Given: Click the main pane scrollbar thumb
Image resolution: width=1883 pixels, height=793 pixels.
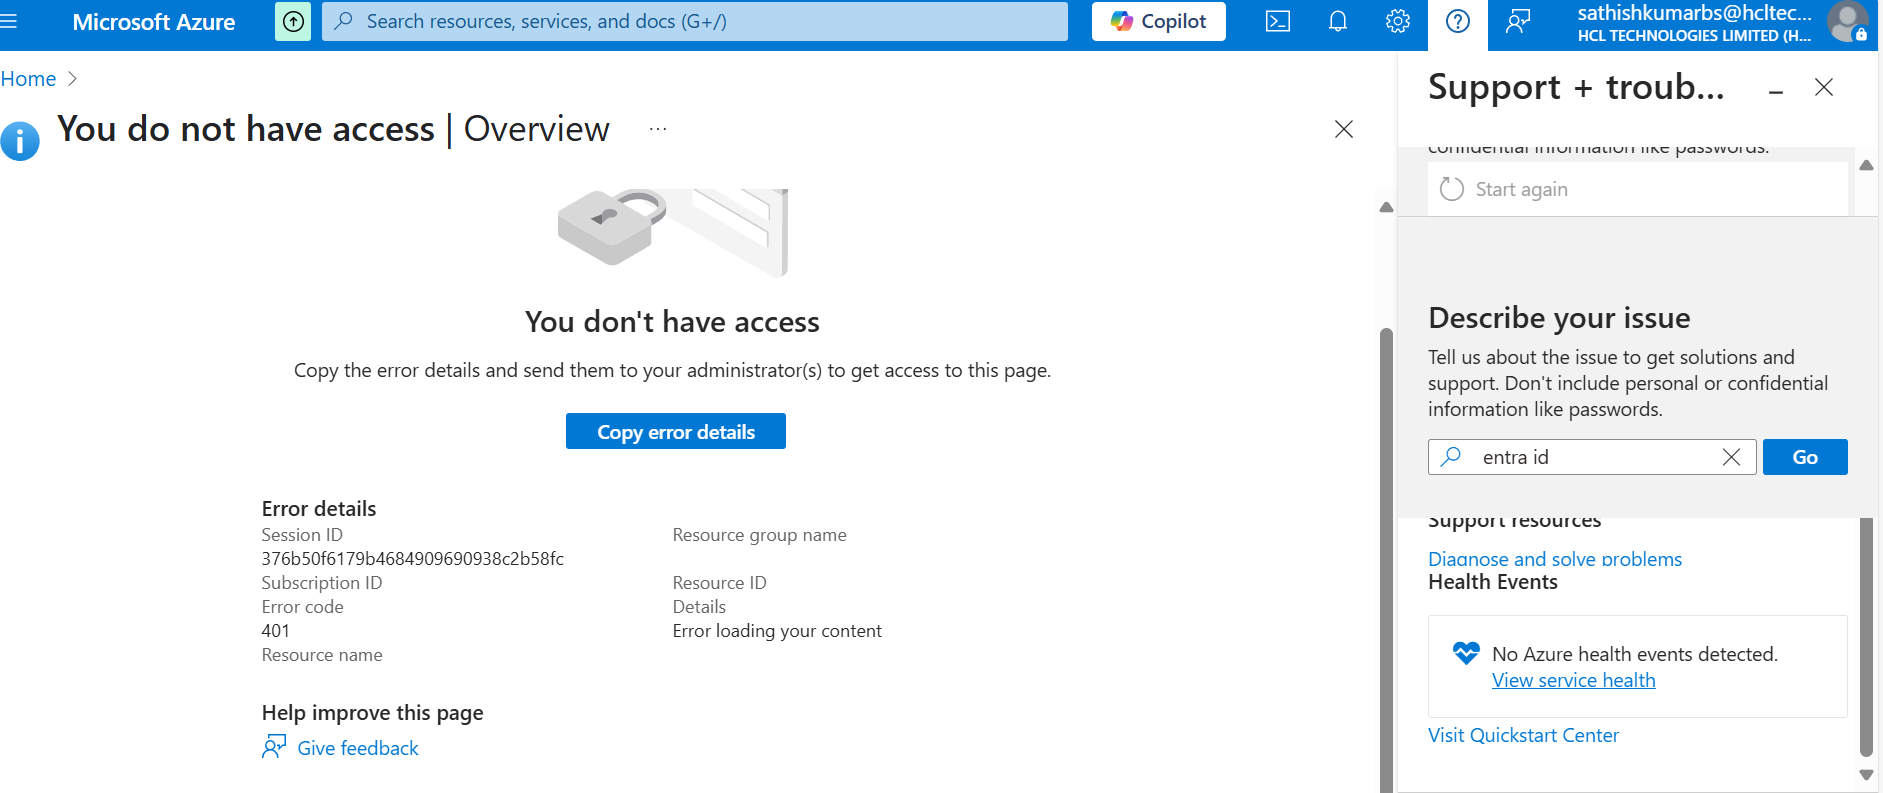Looking at the screenshot, I should pos(1386,560).
